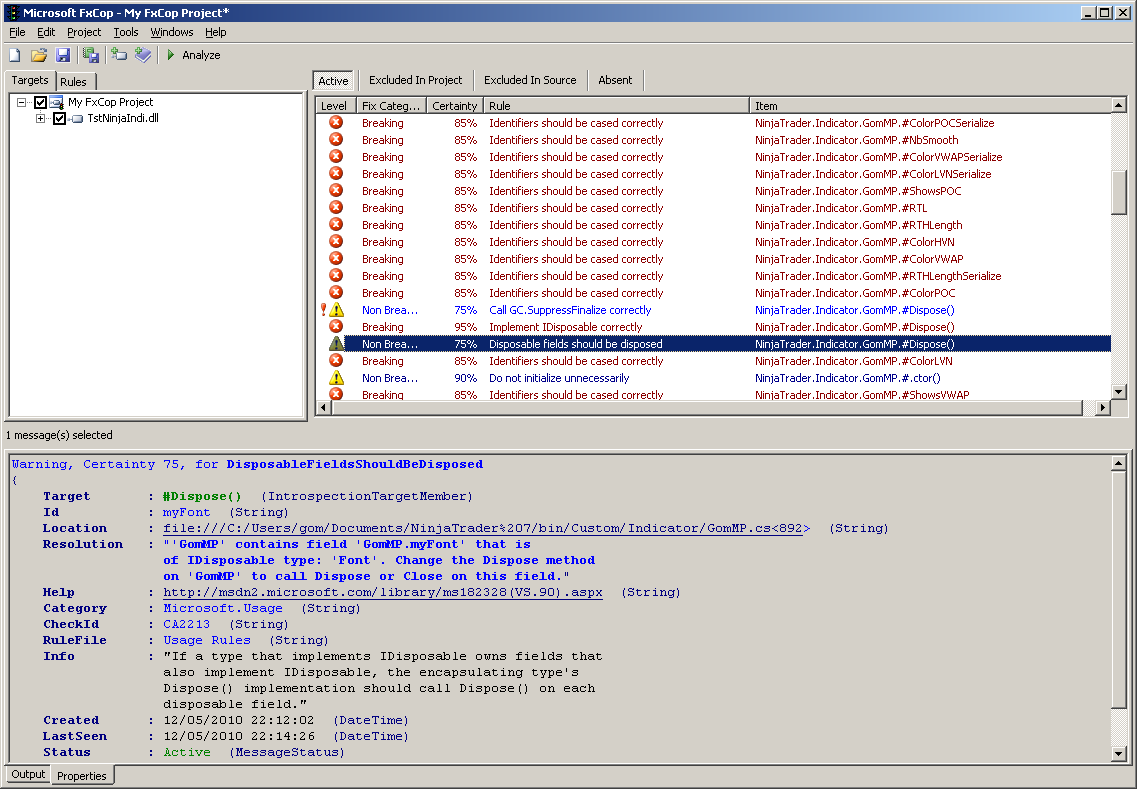Collapse the My FxCop Project tree node
1137x789 pixels.
point(22,102)
